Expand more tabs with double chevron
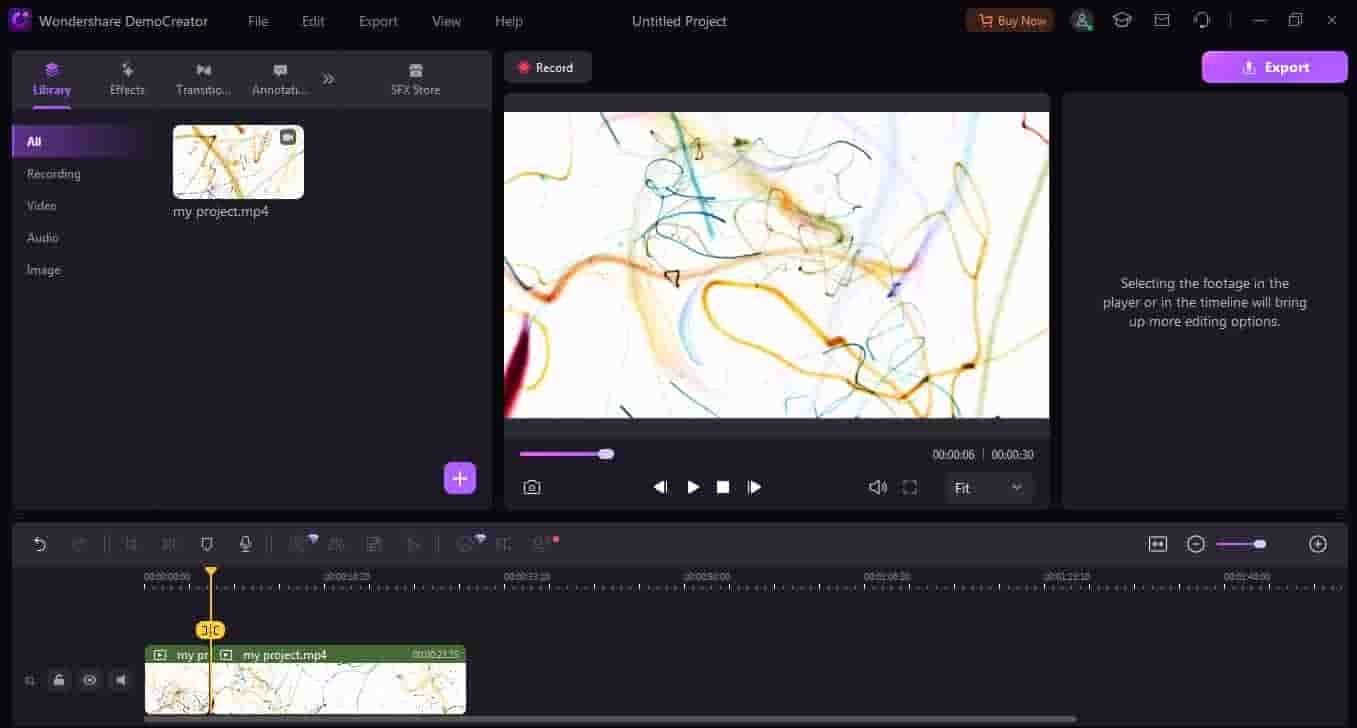The height and width of the screenshot is (728, 1357). point(328,79)
